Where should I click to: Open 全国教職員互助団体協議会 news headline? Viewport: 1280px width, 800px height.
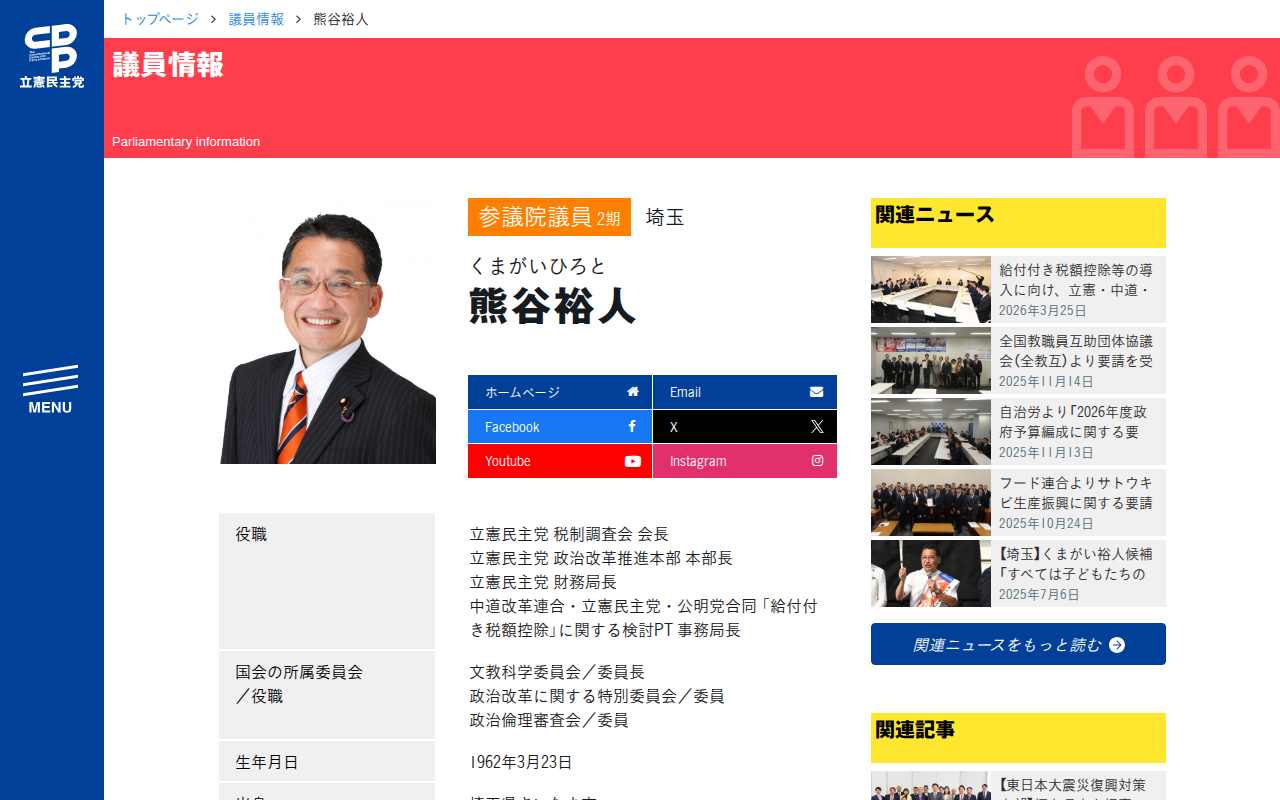tap(1076, 351)
